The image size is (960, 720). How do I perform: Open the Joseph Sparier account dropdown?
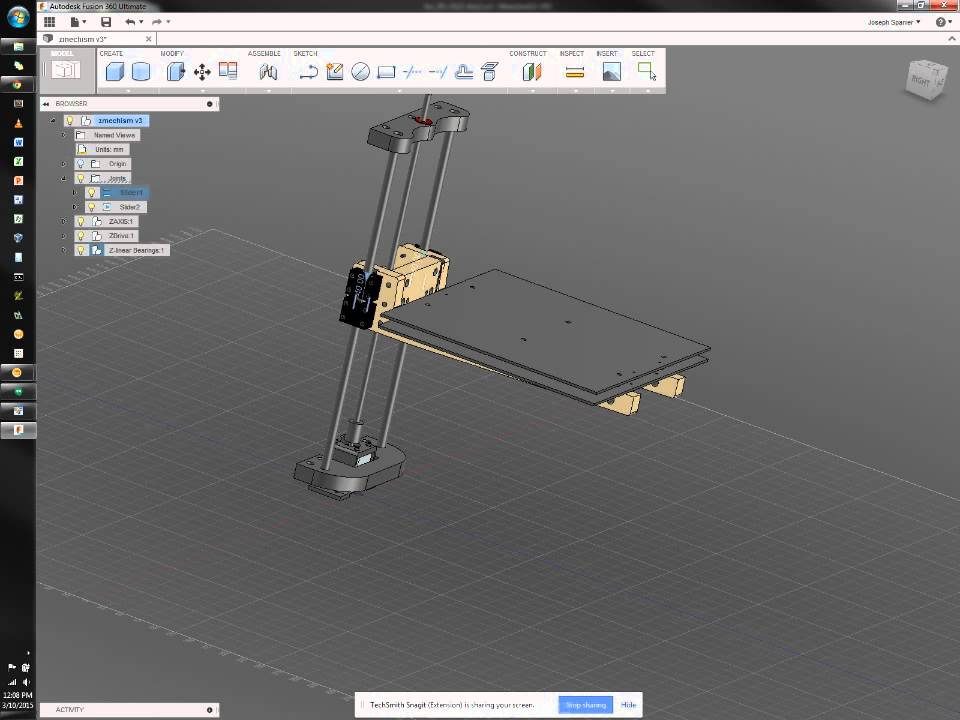(x=893, y=22)
